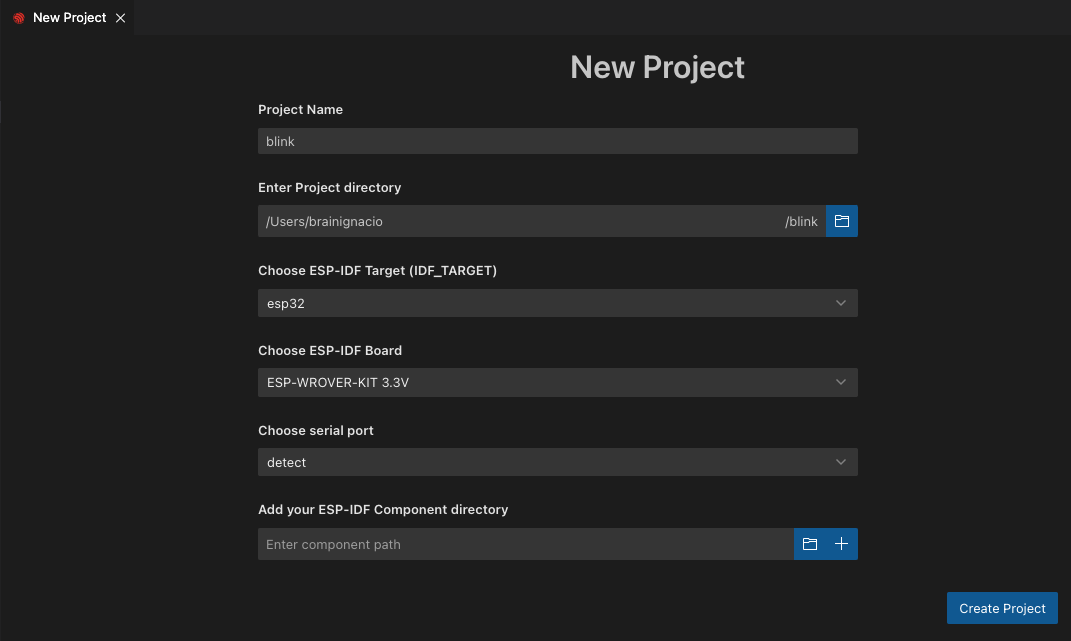Click the chevron on the esp32 target dropdown
Viewport: 1071px width, 641px height.
tap(840, 302)
